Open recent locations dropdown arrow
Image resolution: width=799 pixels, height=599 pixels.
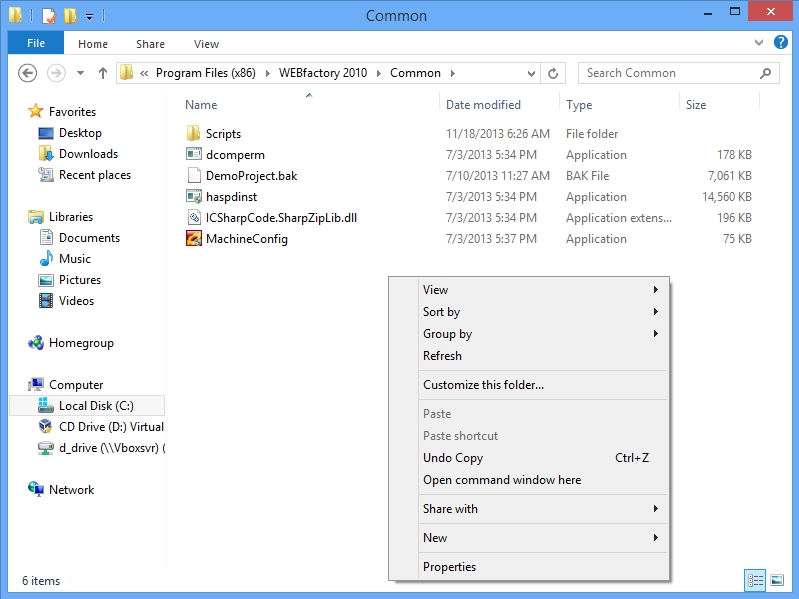[80, 73]
